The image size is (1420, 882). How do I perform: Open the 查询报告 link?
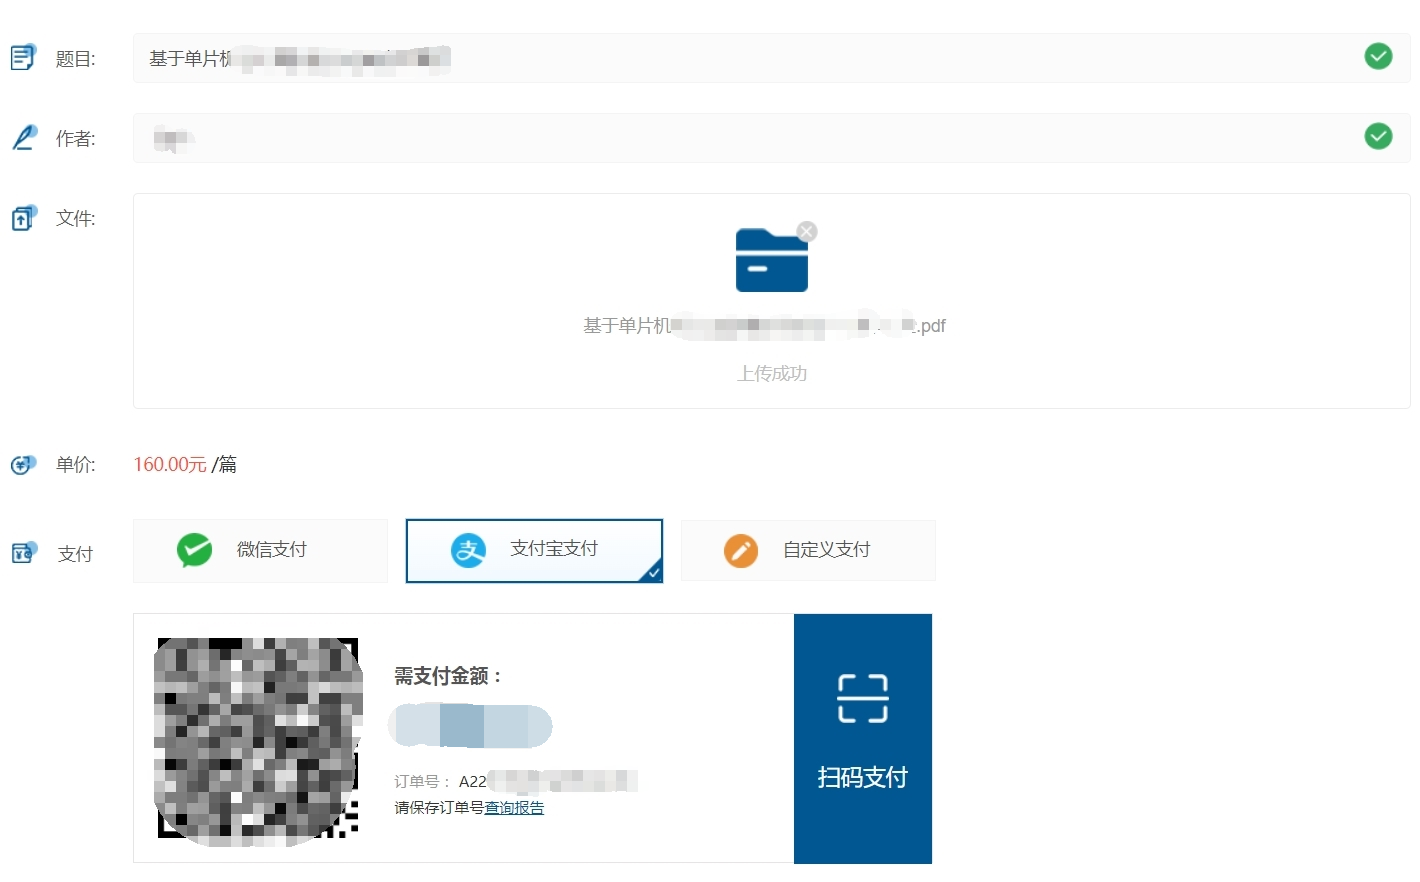pyautogui.click(x=514, y=808)
